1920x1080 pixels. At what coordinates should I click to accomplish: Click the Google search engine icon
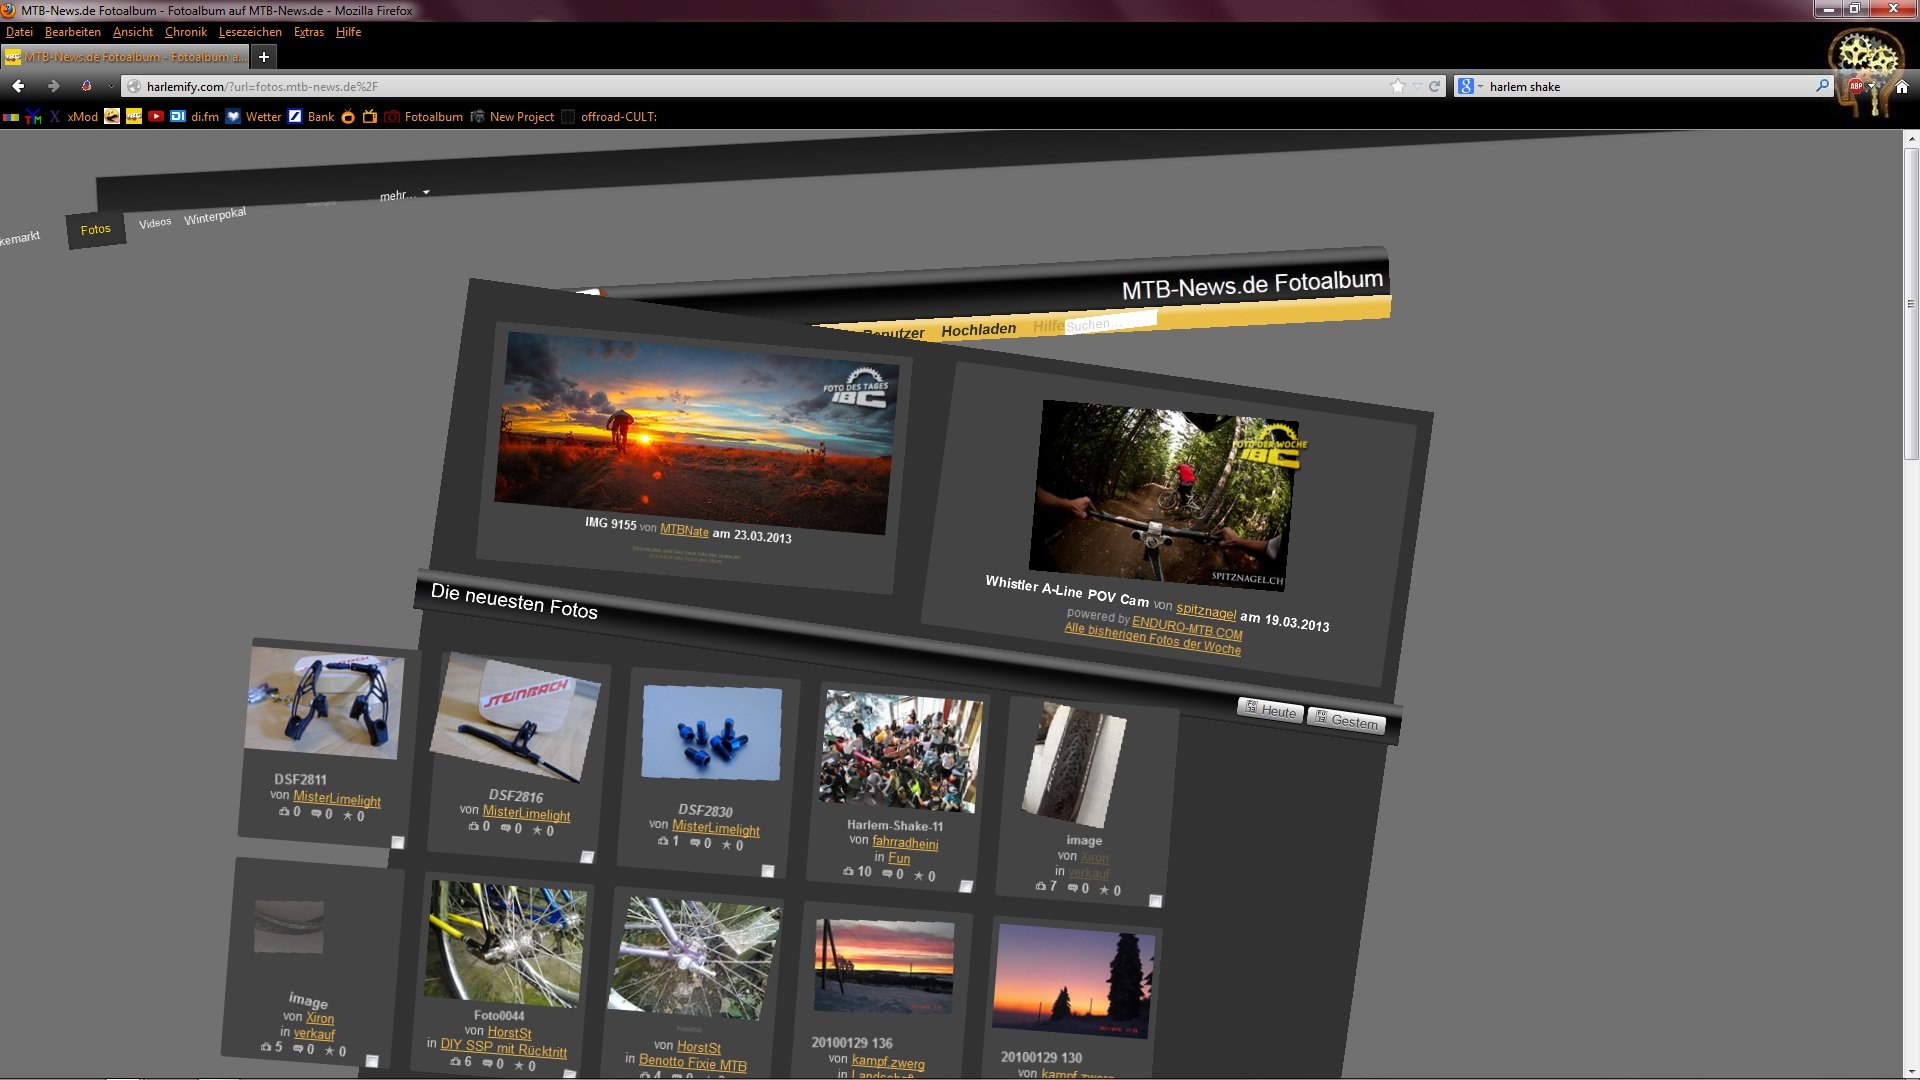tap(1465, 86)
